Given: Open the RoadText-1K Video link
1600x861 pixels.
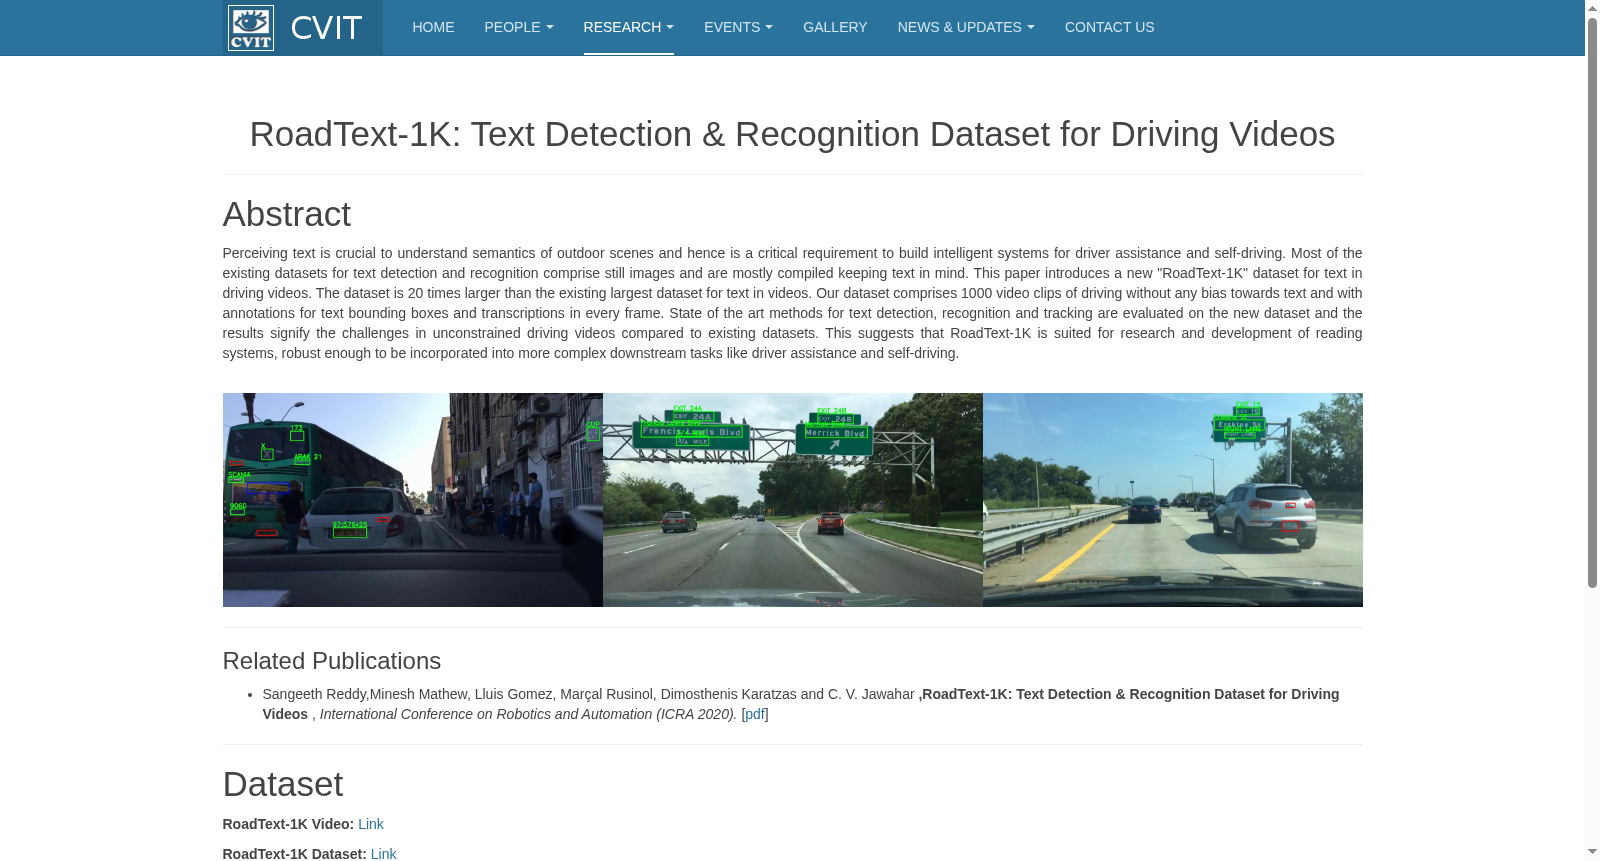Looking at the screenshot, I should click(x=371, y=824).
